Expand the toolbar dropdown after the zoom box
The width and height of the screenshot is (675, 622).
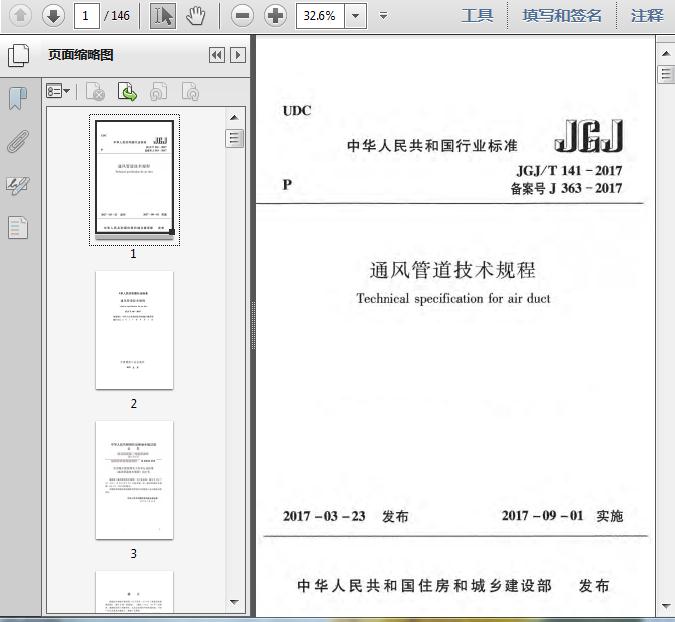385,15
